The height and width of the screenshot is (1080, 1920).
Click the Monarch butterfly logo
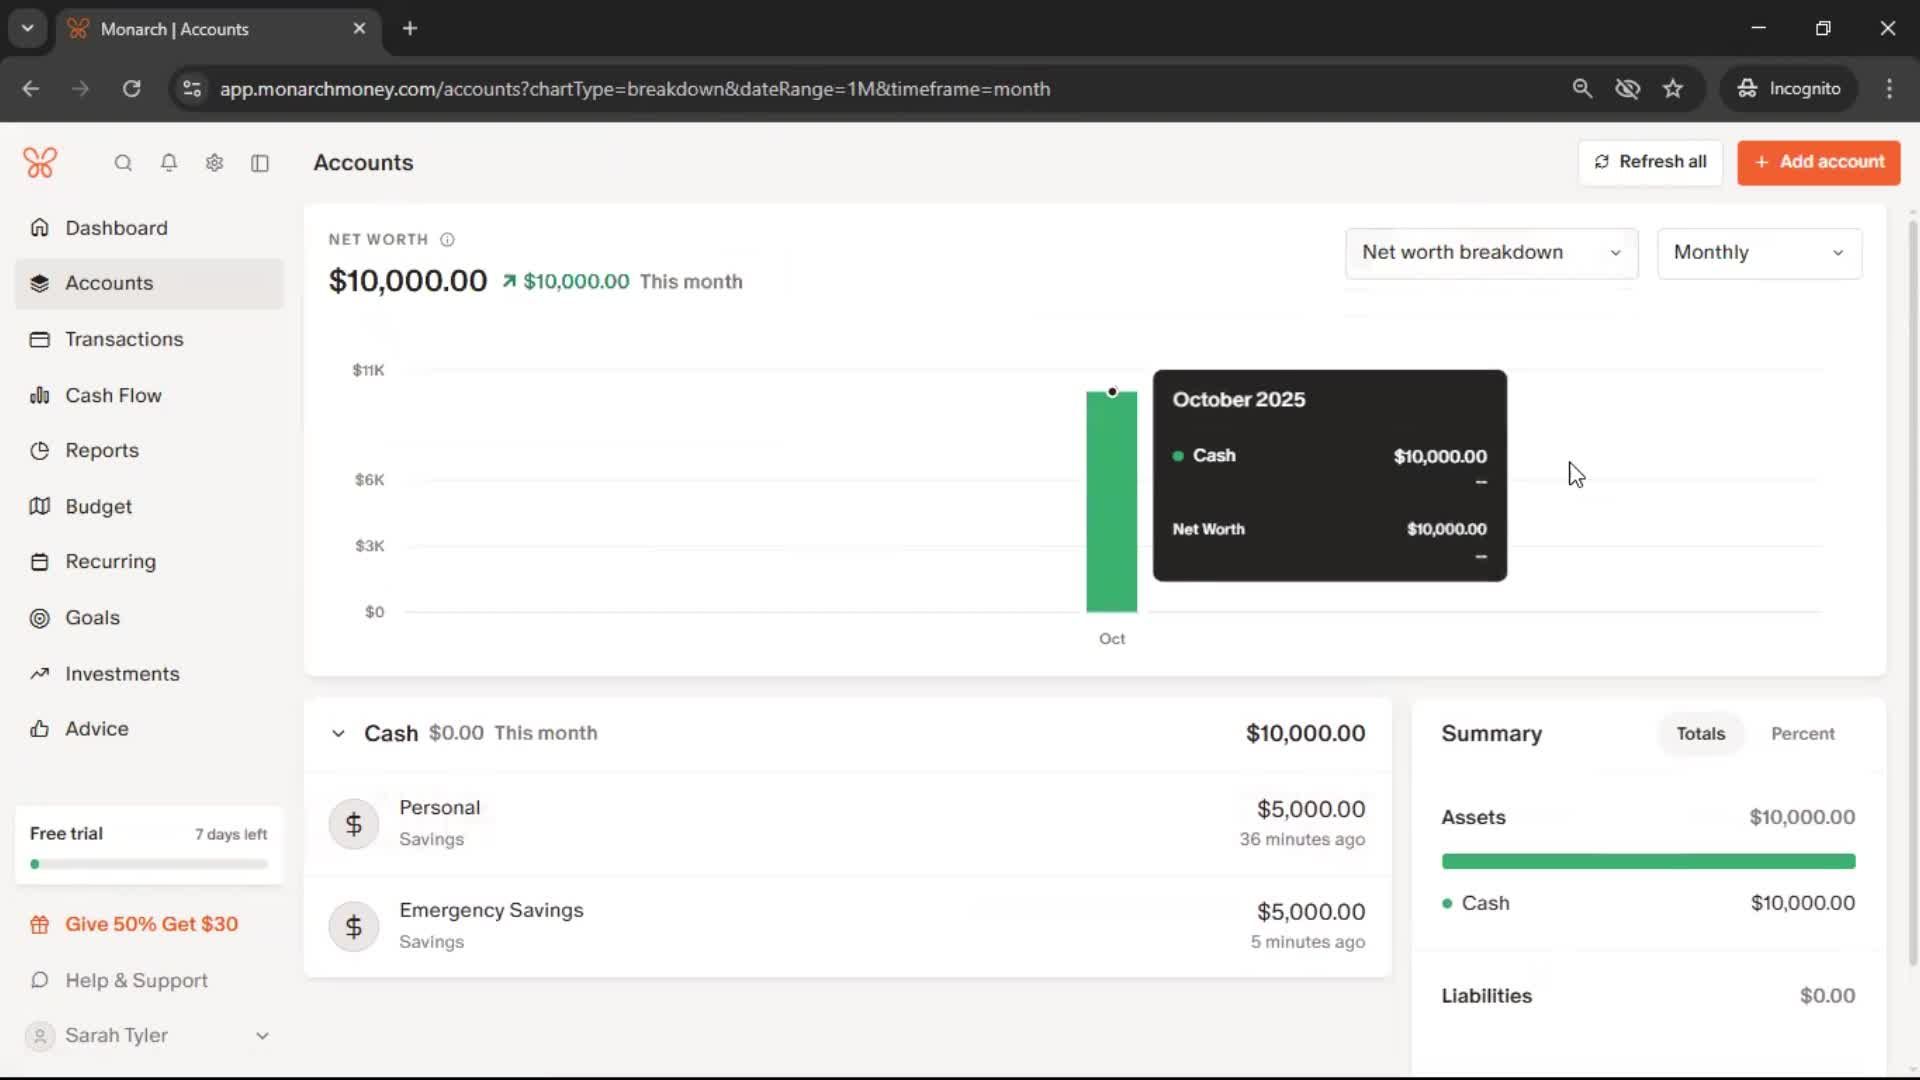click(x=40, y=162)
